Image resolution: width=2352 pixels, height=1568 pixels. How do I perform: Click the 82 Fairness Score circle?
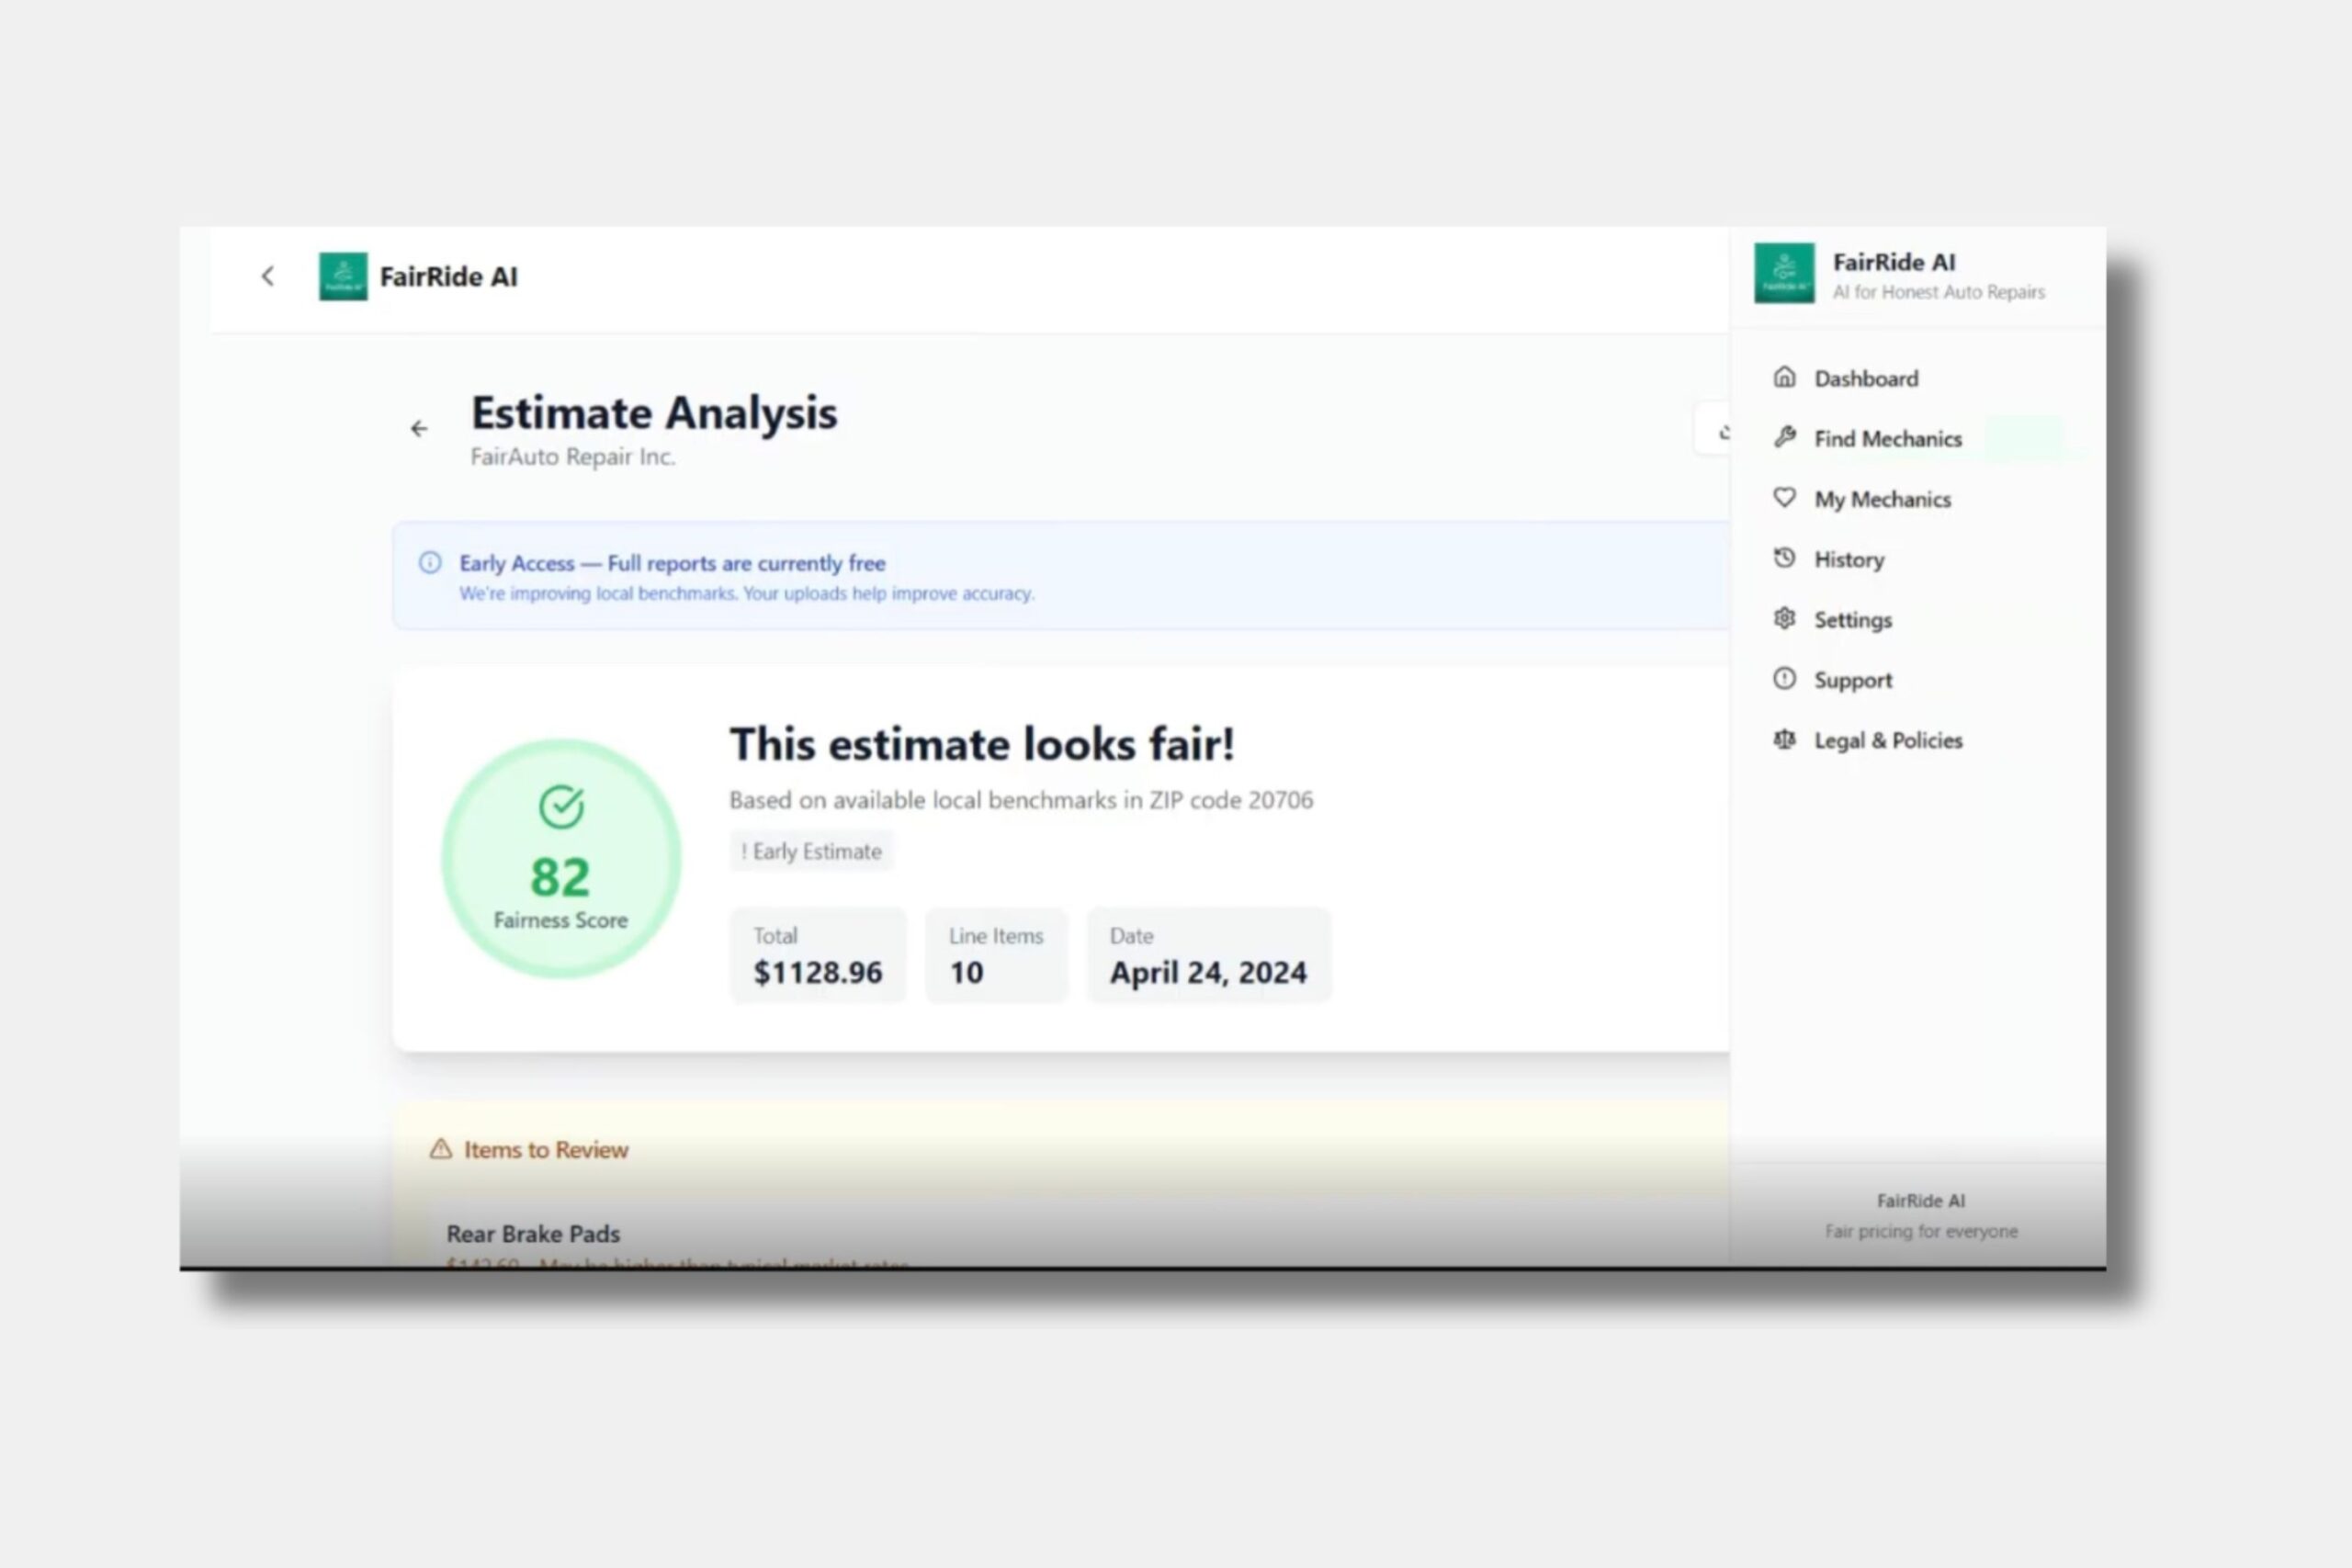click(561, 858)
